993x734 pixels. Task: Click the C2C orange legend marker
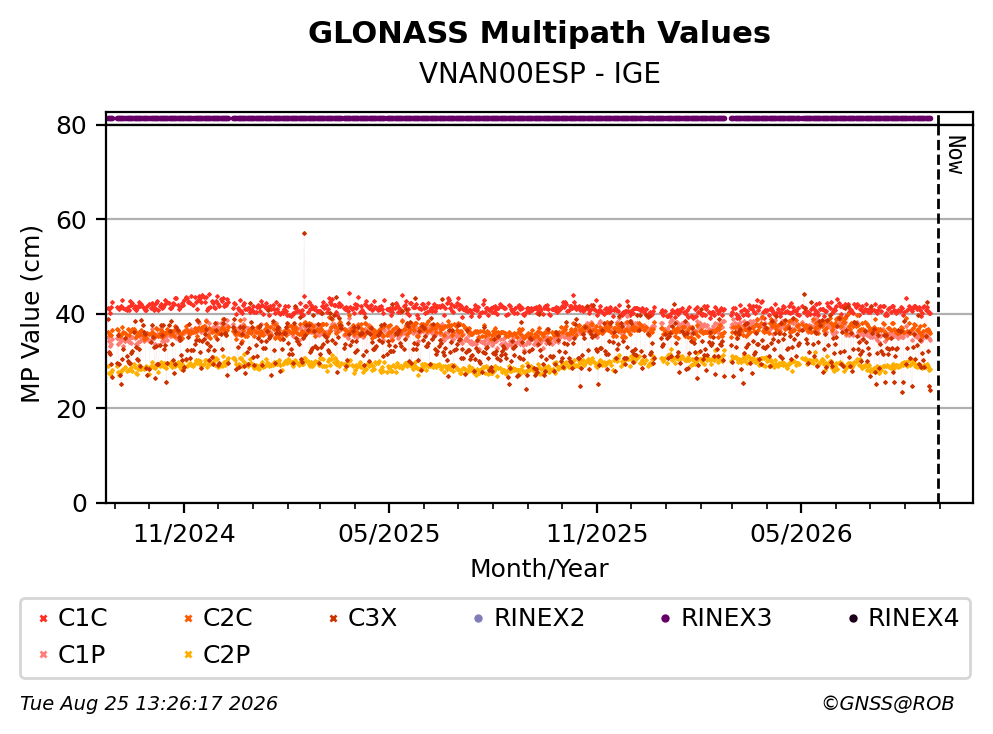(x=188, y=619)
